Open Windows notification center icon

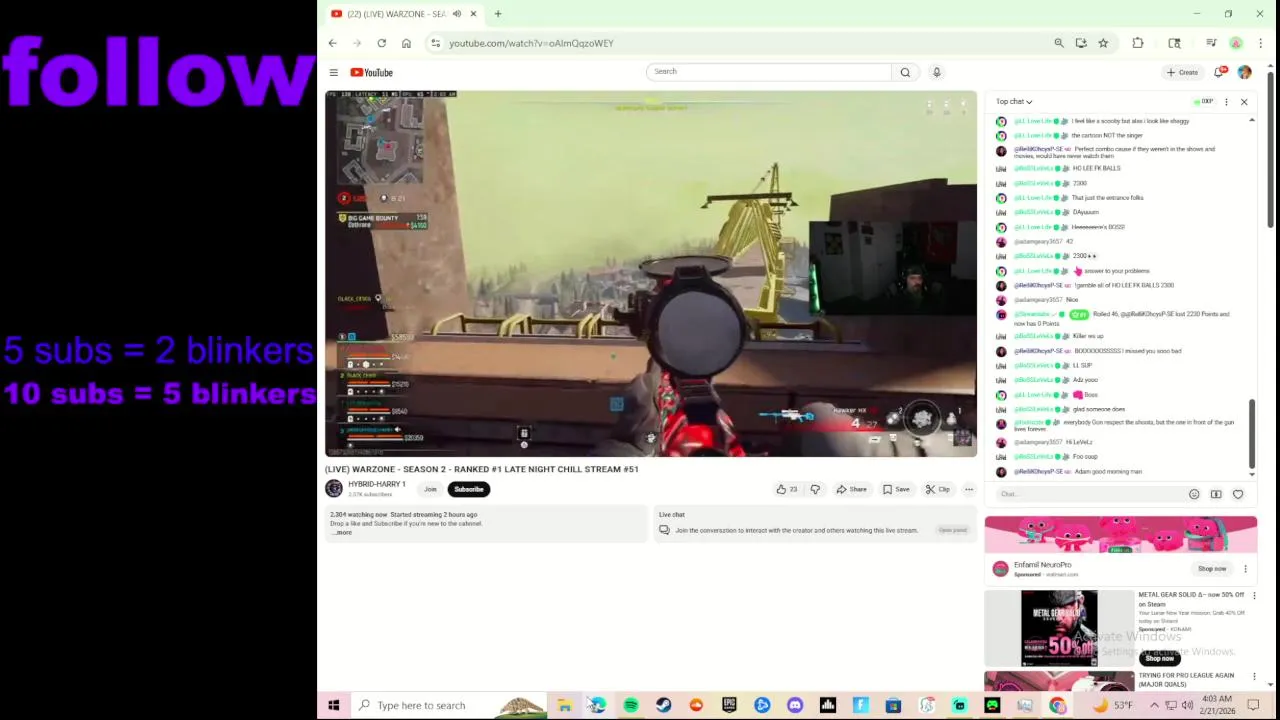pos(1253,705)
